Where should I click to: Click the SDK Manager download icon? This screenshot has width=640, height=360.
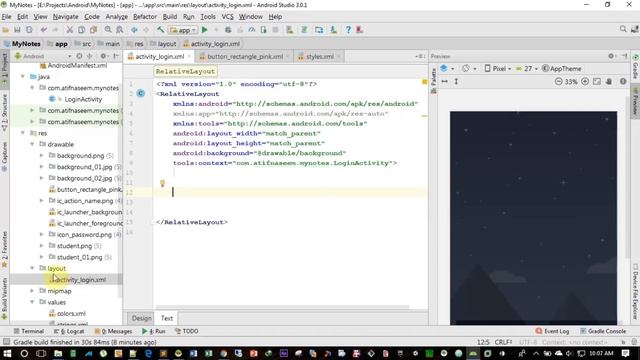click(333, 30)
